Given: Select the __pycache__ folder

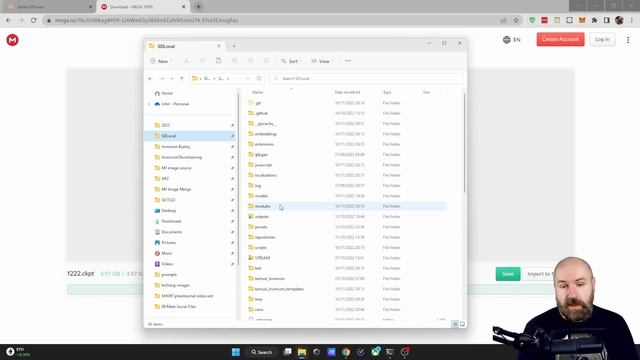Looking at the screenshot, I should point(265,124).
